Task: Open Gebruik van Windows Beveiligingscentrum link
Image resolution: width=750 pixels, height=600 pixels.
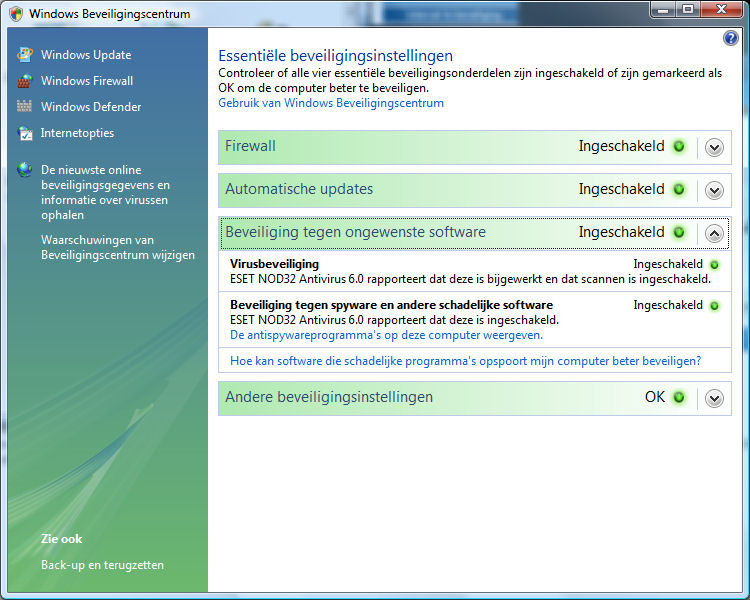Action: (331, 103)
